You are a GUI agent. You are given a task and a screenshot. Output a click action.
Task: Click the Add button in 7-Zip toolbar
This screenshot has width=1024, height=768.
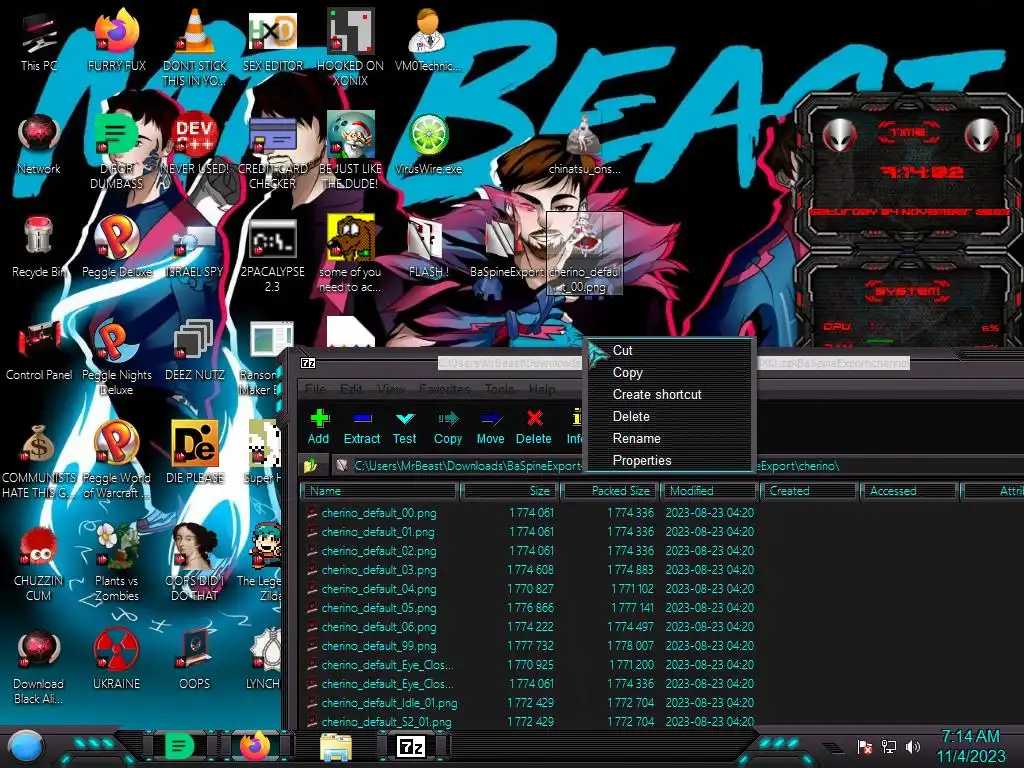319,426
